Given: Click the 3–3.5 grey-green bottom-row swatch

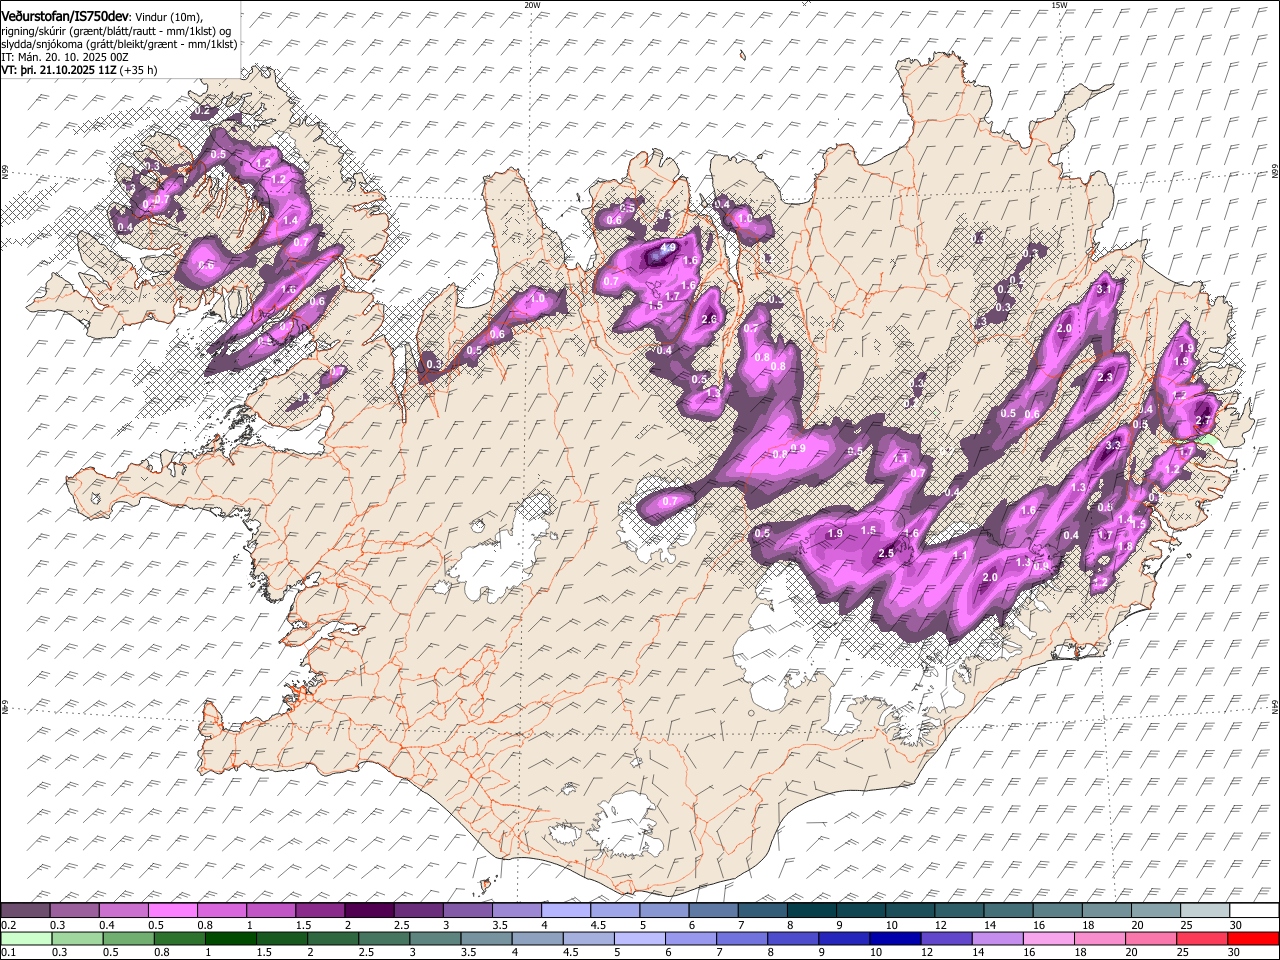Looking at the screenshot, I should coord(435,938).
